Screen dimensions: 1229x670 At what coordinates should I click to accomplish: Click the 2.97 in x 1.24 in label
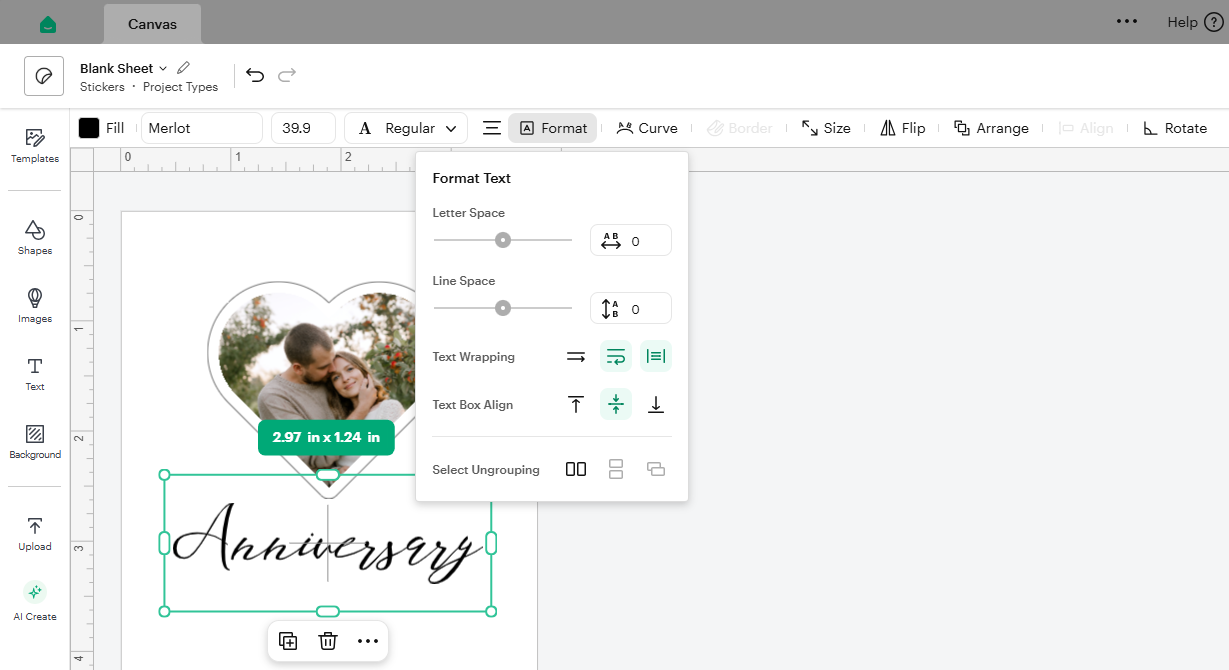[326, 437]
